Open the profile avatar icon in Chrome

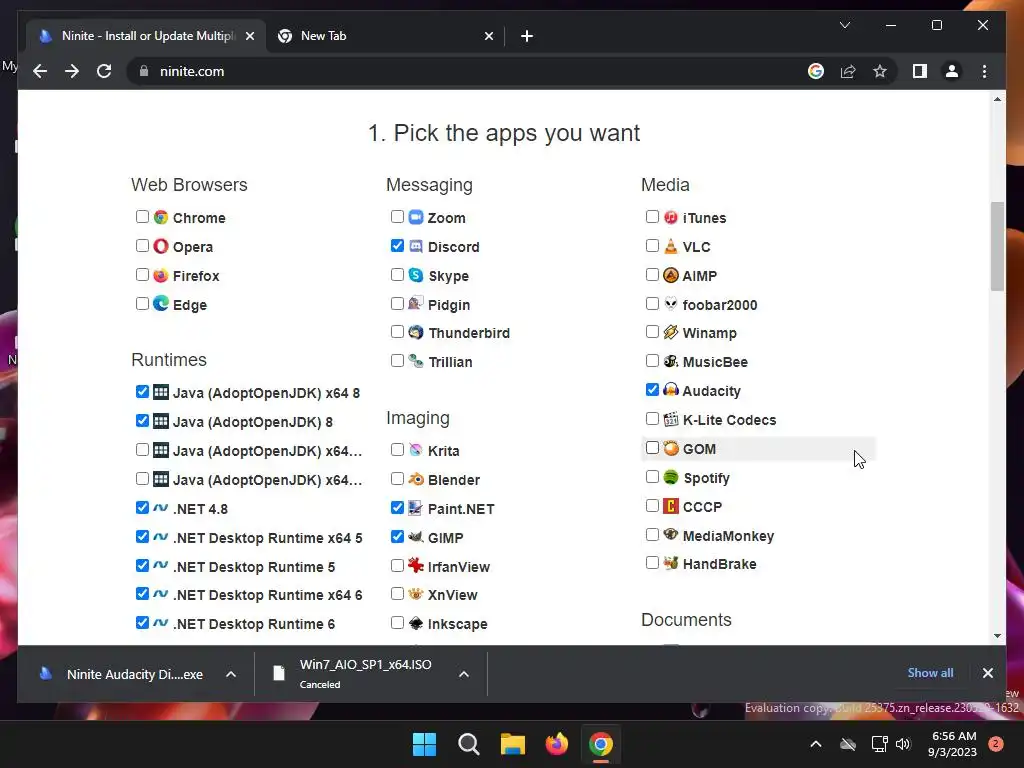click(952, 71)
